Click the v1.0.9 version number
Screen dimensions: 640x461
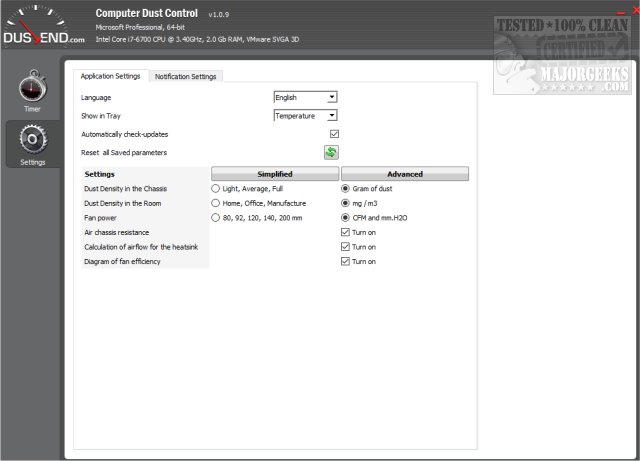pos(219,14)
